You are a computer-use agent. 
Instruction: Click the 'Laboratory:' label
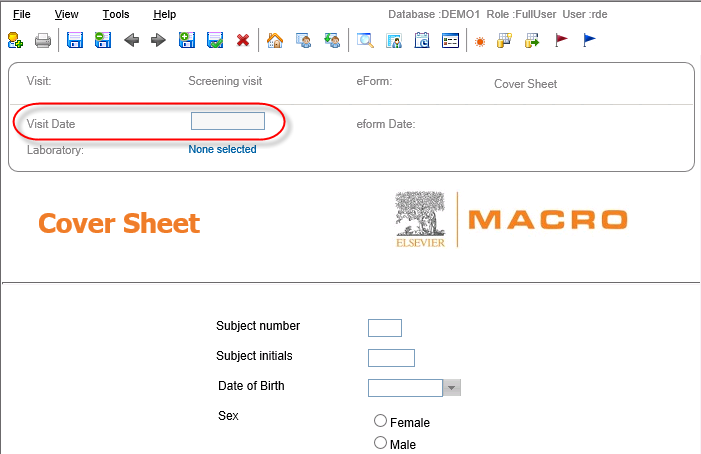coord(55,150)
